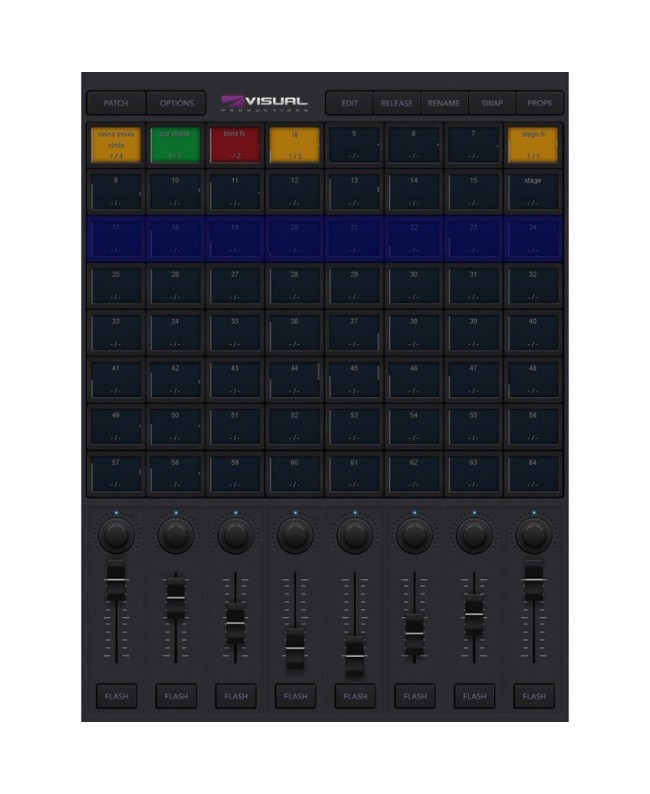The image size is (650, 794).
Task: Select the yellow 'dj' cue pad
Action: coord(295,145)
